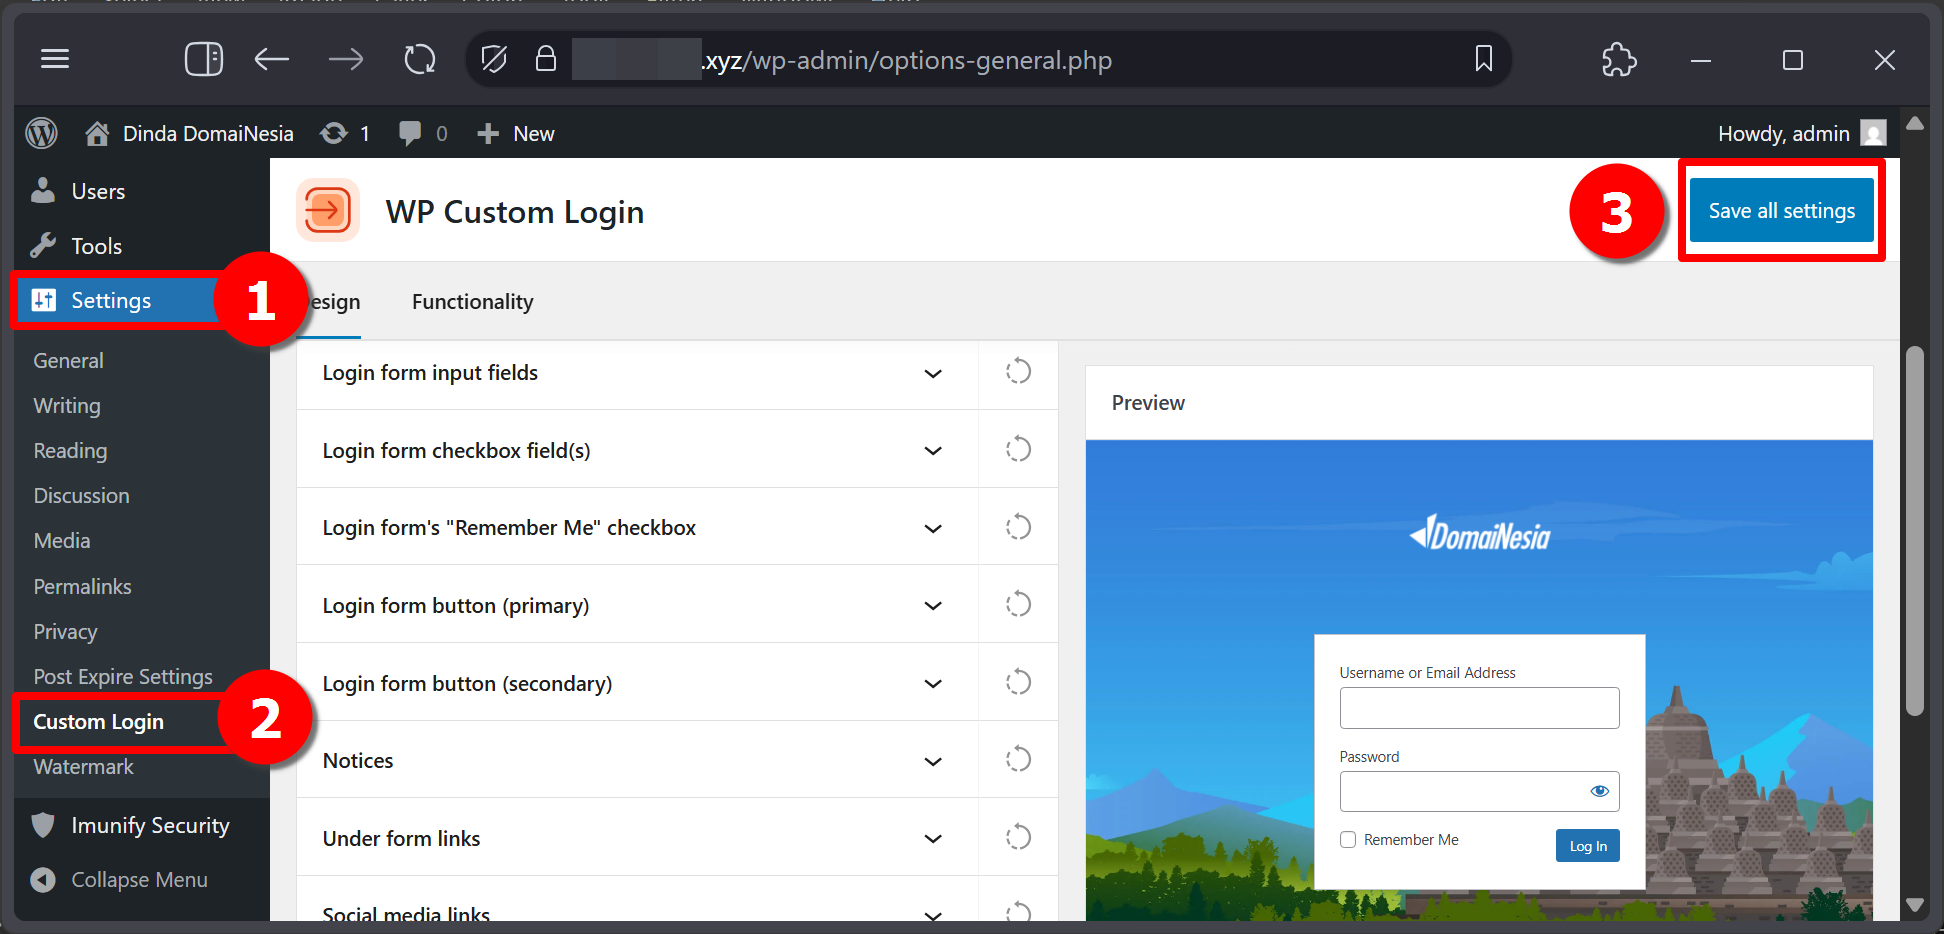Click the padlock site info icon
The width and height of the screenshot is (1944, 934).
pos(545,59)
